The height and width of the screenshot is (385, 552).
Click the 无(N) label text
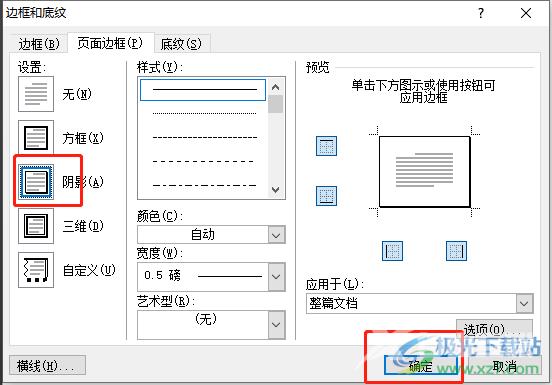77,94
